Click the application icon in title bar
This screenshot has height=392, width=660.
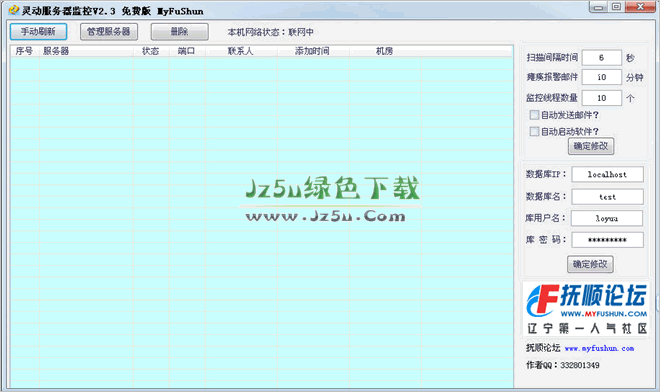pos(14,10)
